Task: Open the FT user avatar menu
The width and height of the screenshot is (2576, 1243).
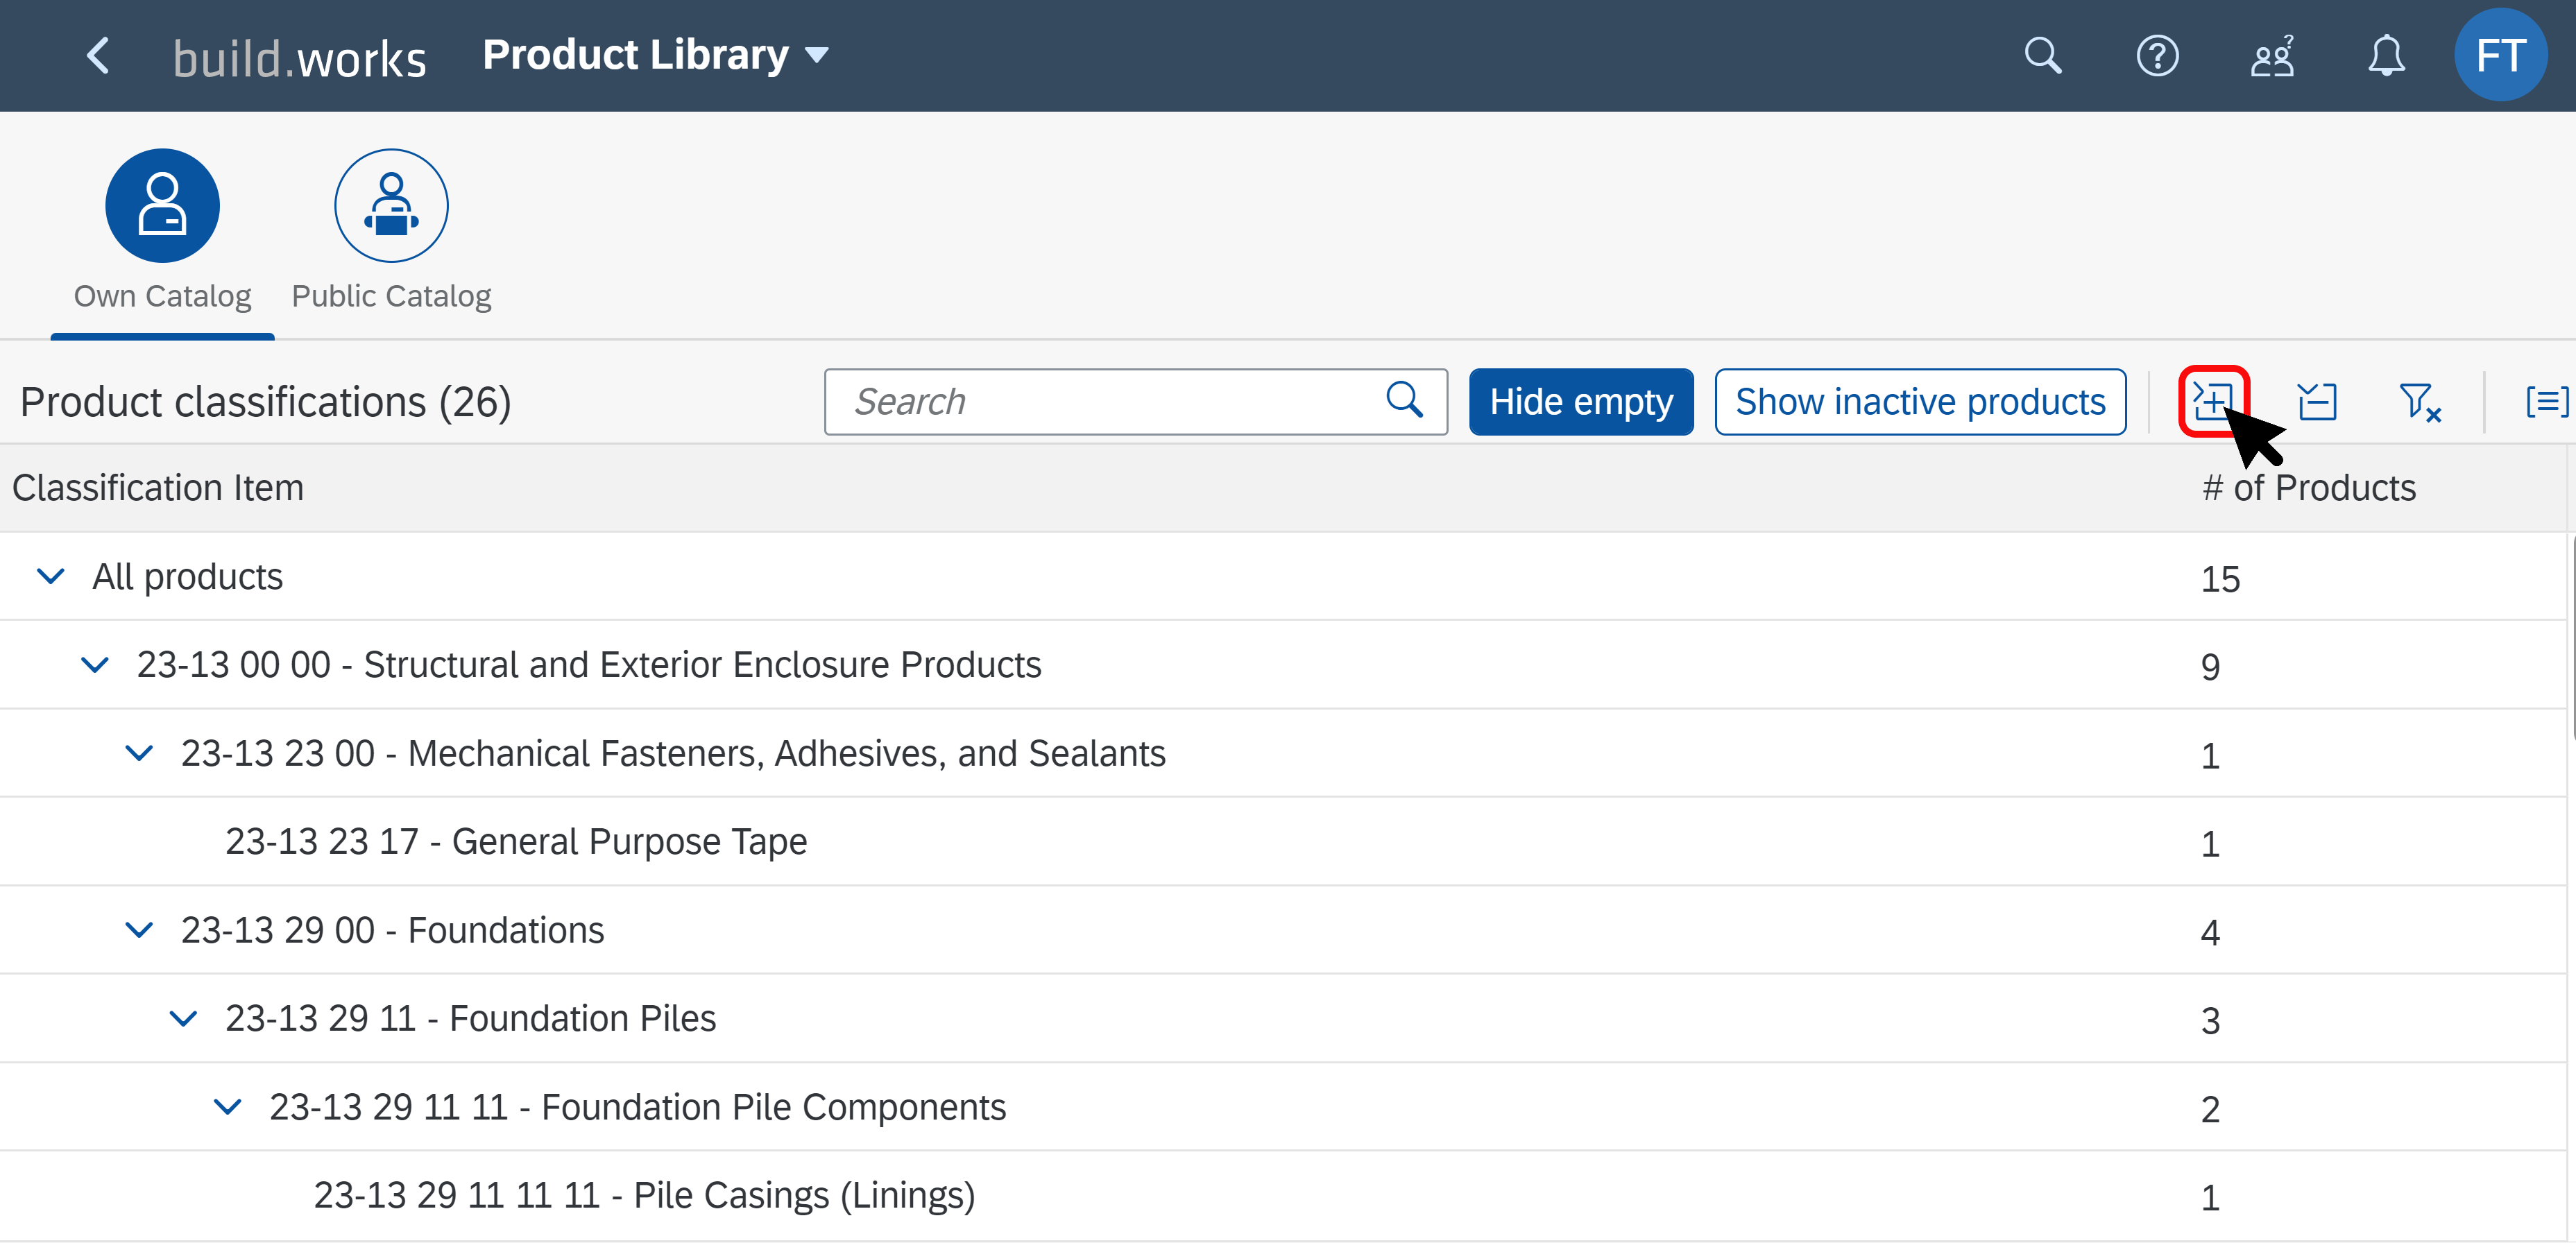Action: pyautogui.click(x=2500, y=55)
